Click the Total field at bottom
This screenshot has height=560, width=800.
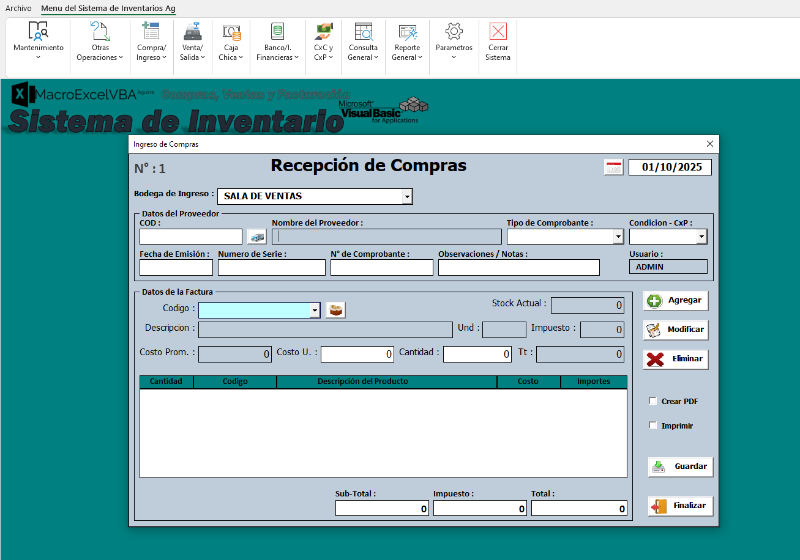pyautogui.click(x=579, y=508)
